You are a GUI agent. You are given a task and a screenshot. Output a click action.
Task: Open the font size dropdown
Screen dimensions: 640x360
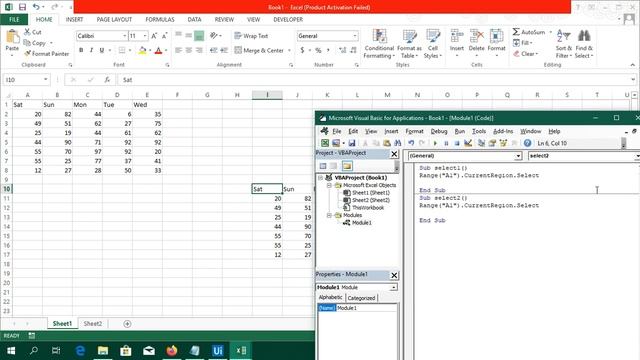coord(144,36)
